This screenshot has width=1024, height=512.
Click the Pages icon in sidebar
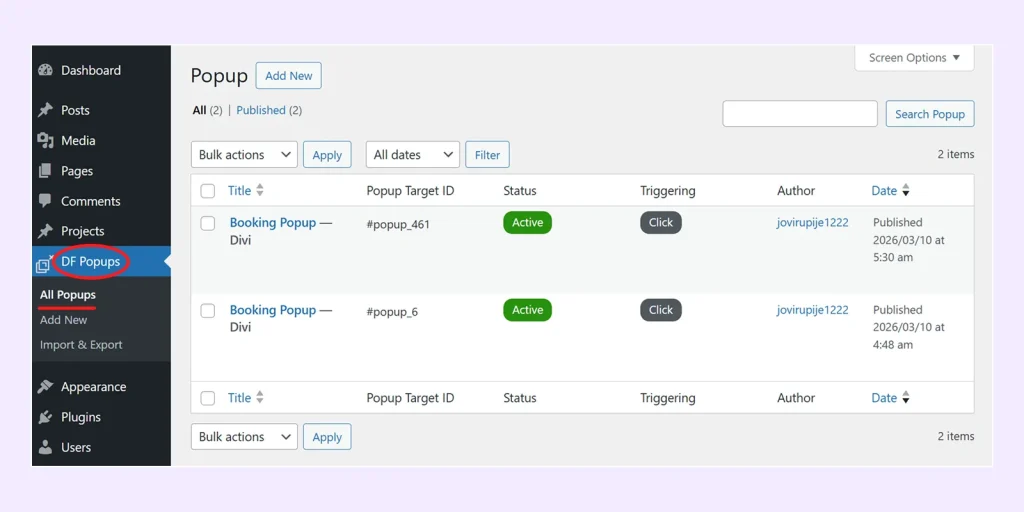click(x=45, y=171)
